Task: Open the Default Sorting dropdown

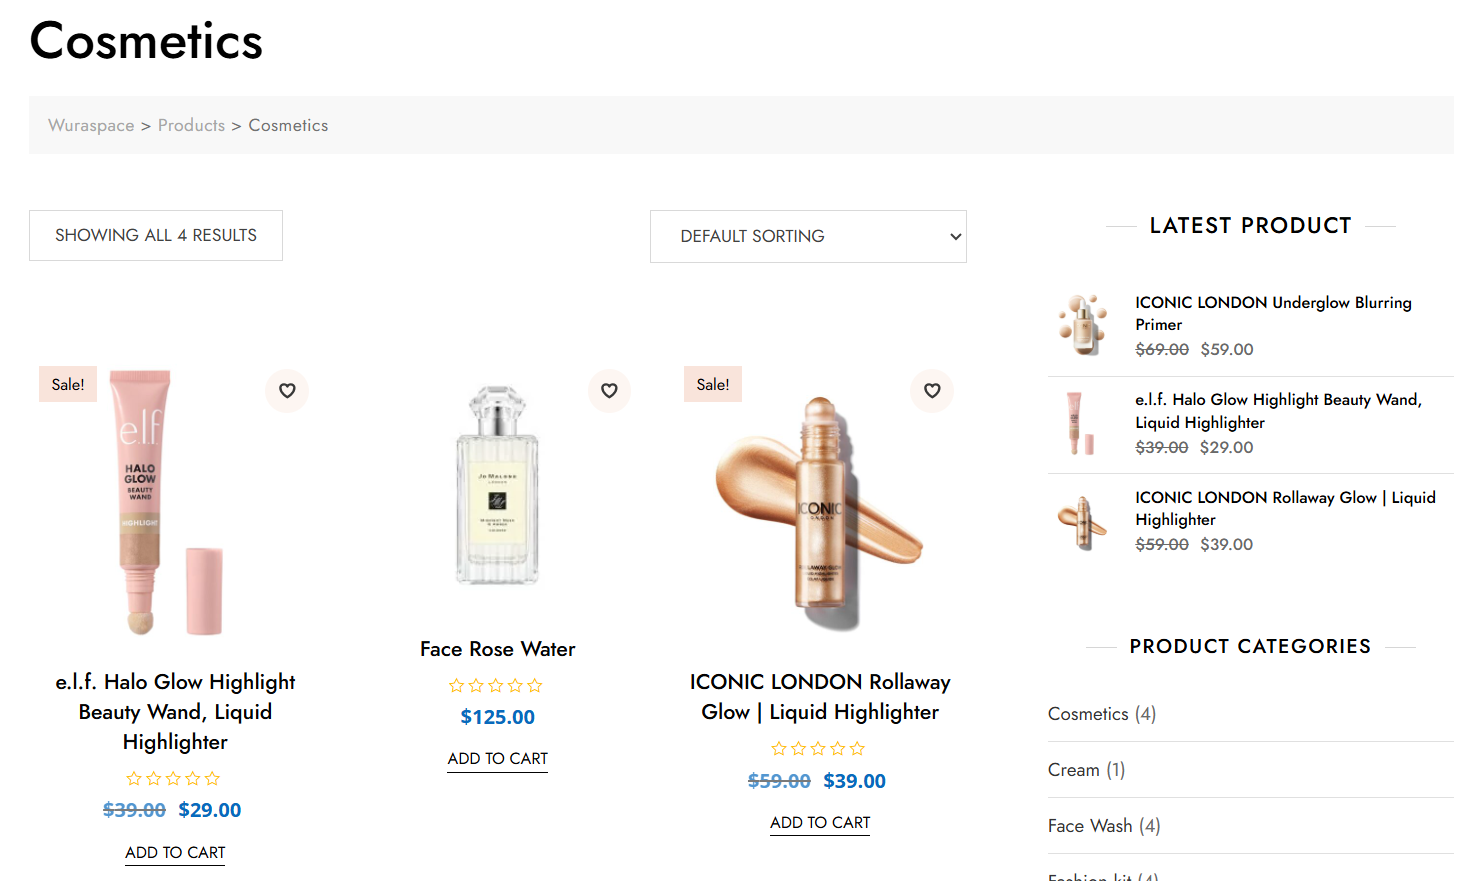Action: pyautogui.click(x=808, y=237)
